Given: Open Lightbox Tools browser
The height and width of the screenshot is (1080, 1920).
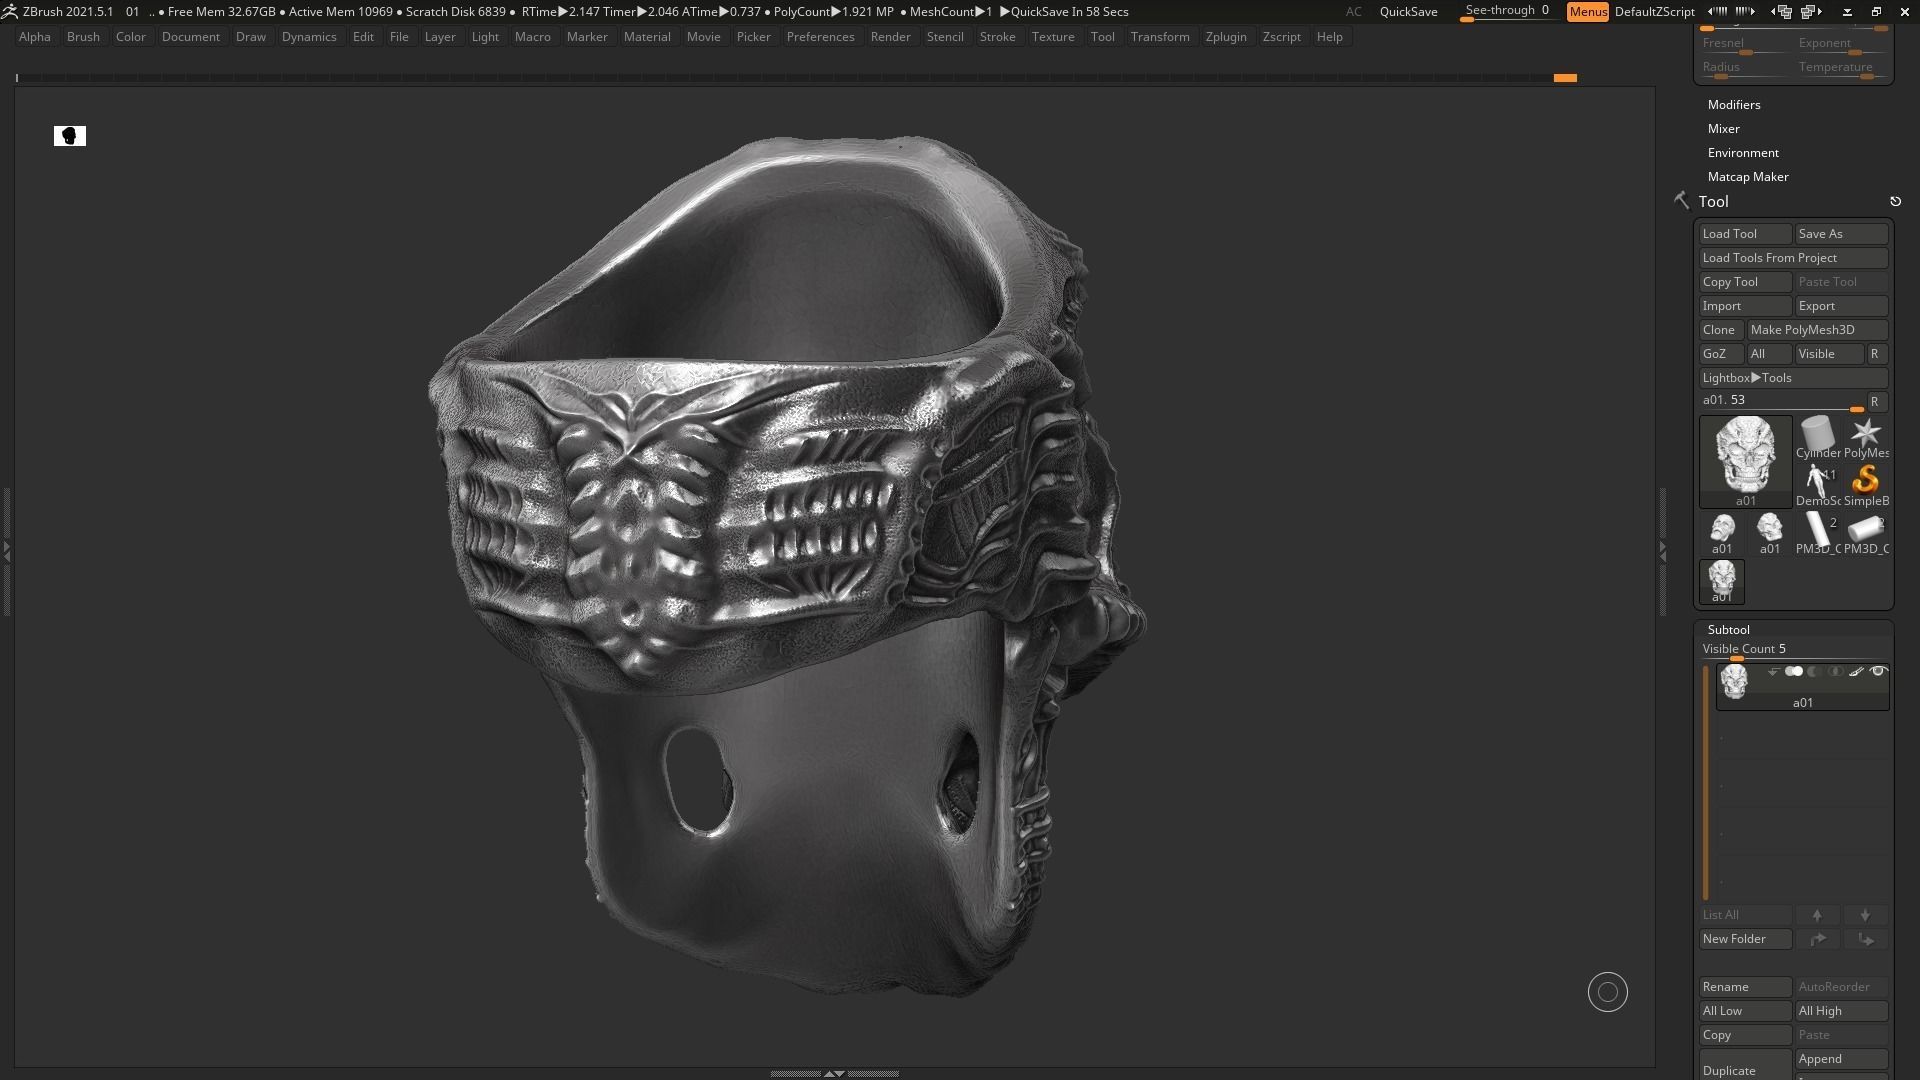Looking at the screenshot, I should tap(1794, 378).
